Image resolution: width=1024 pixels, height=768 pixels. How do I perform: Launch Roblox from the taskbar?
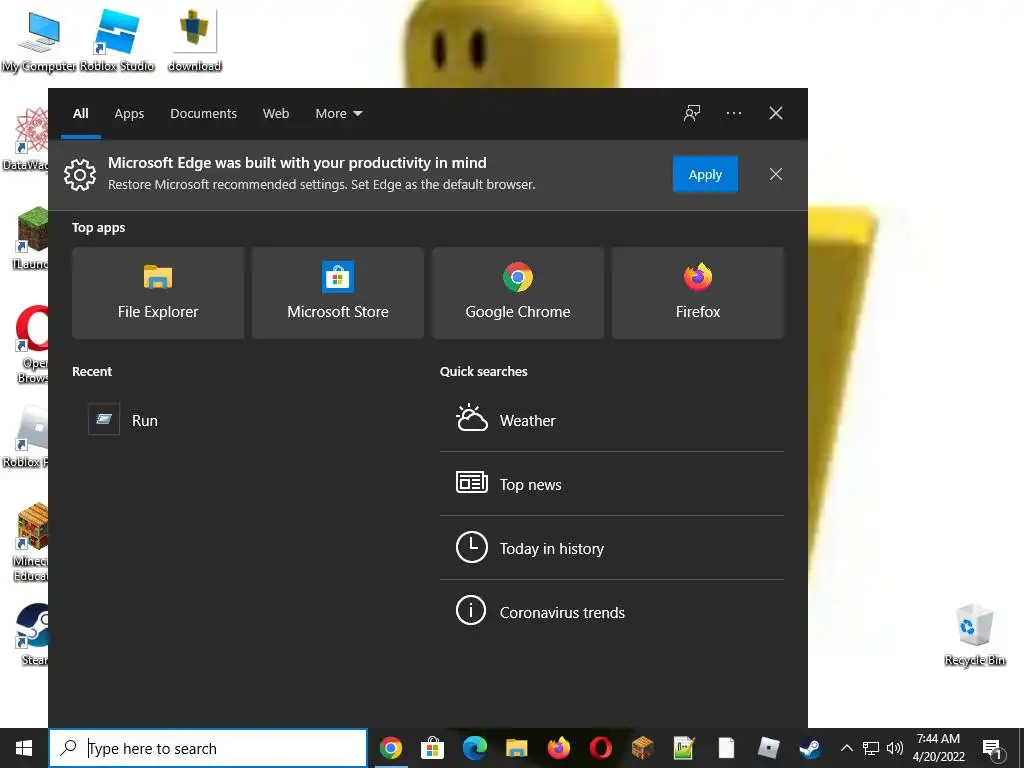[769, 748]
